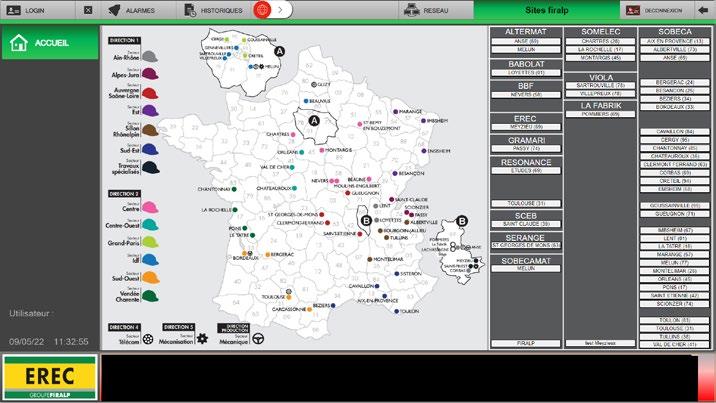Click the X box icon beside LOGIN
This screenshot has width=716, height=403.
pos(88,10)
